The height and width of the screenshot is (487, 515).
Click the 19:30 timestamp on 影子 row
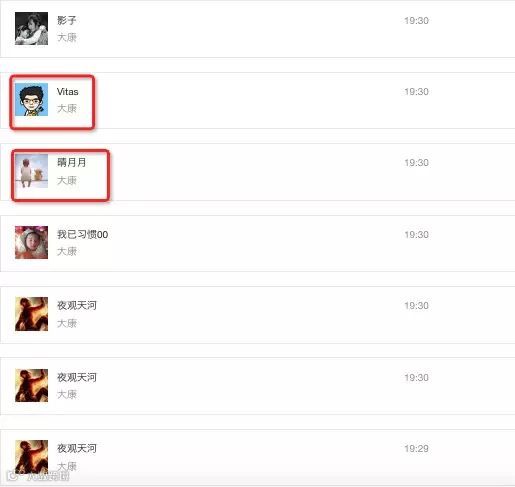point(416,21)
